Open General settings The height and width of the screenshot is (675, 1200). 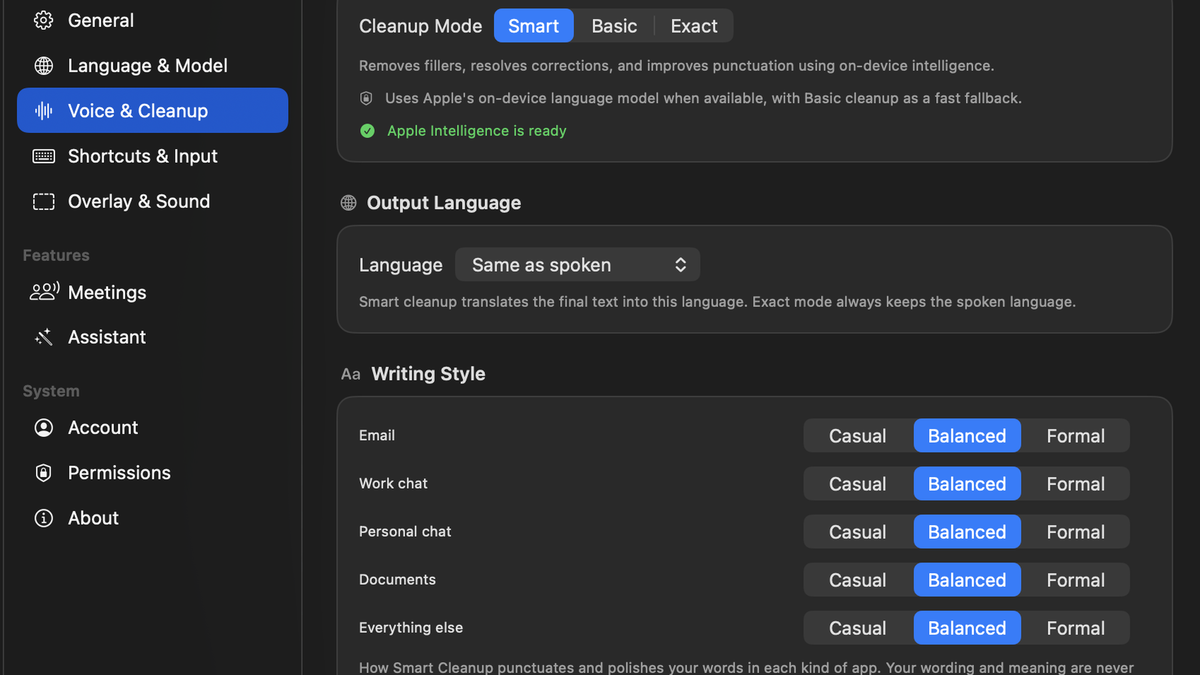click(x=152, y=20)
